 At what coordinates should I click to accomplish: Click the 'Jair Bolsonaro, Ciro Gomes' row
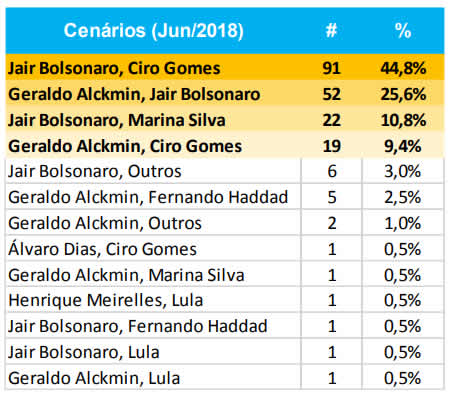(225, 68)
